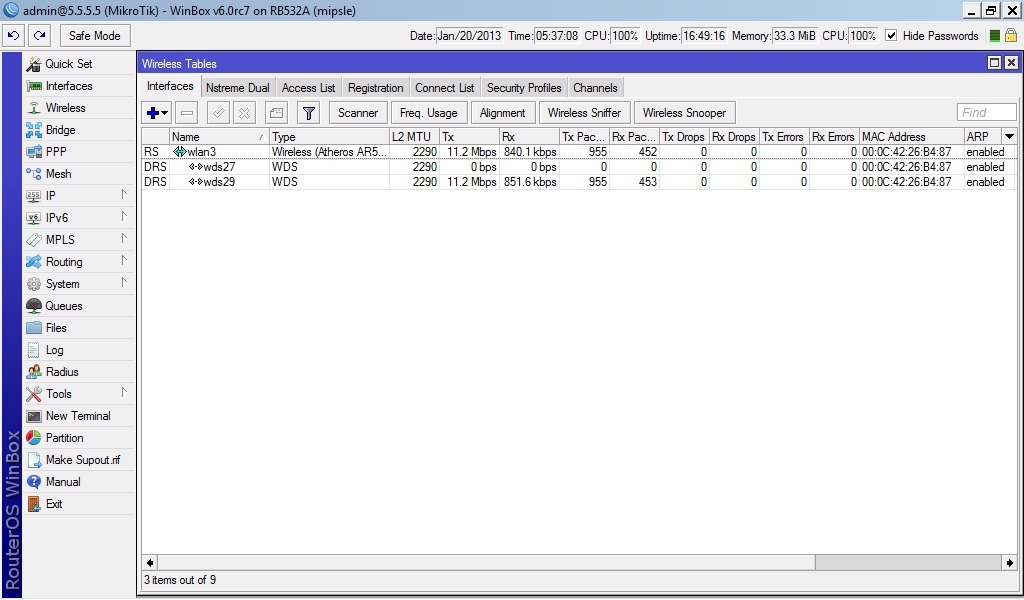Click the Freq. Usage button
The image size is (1024, 600).
pos(428,113)
